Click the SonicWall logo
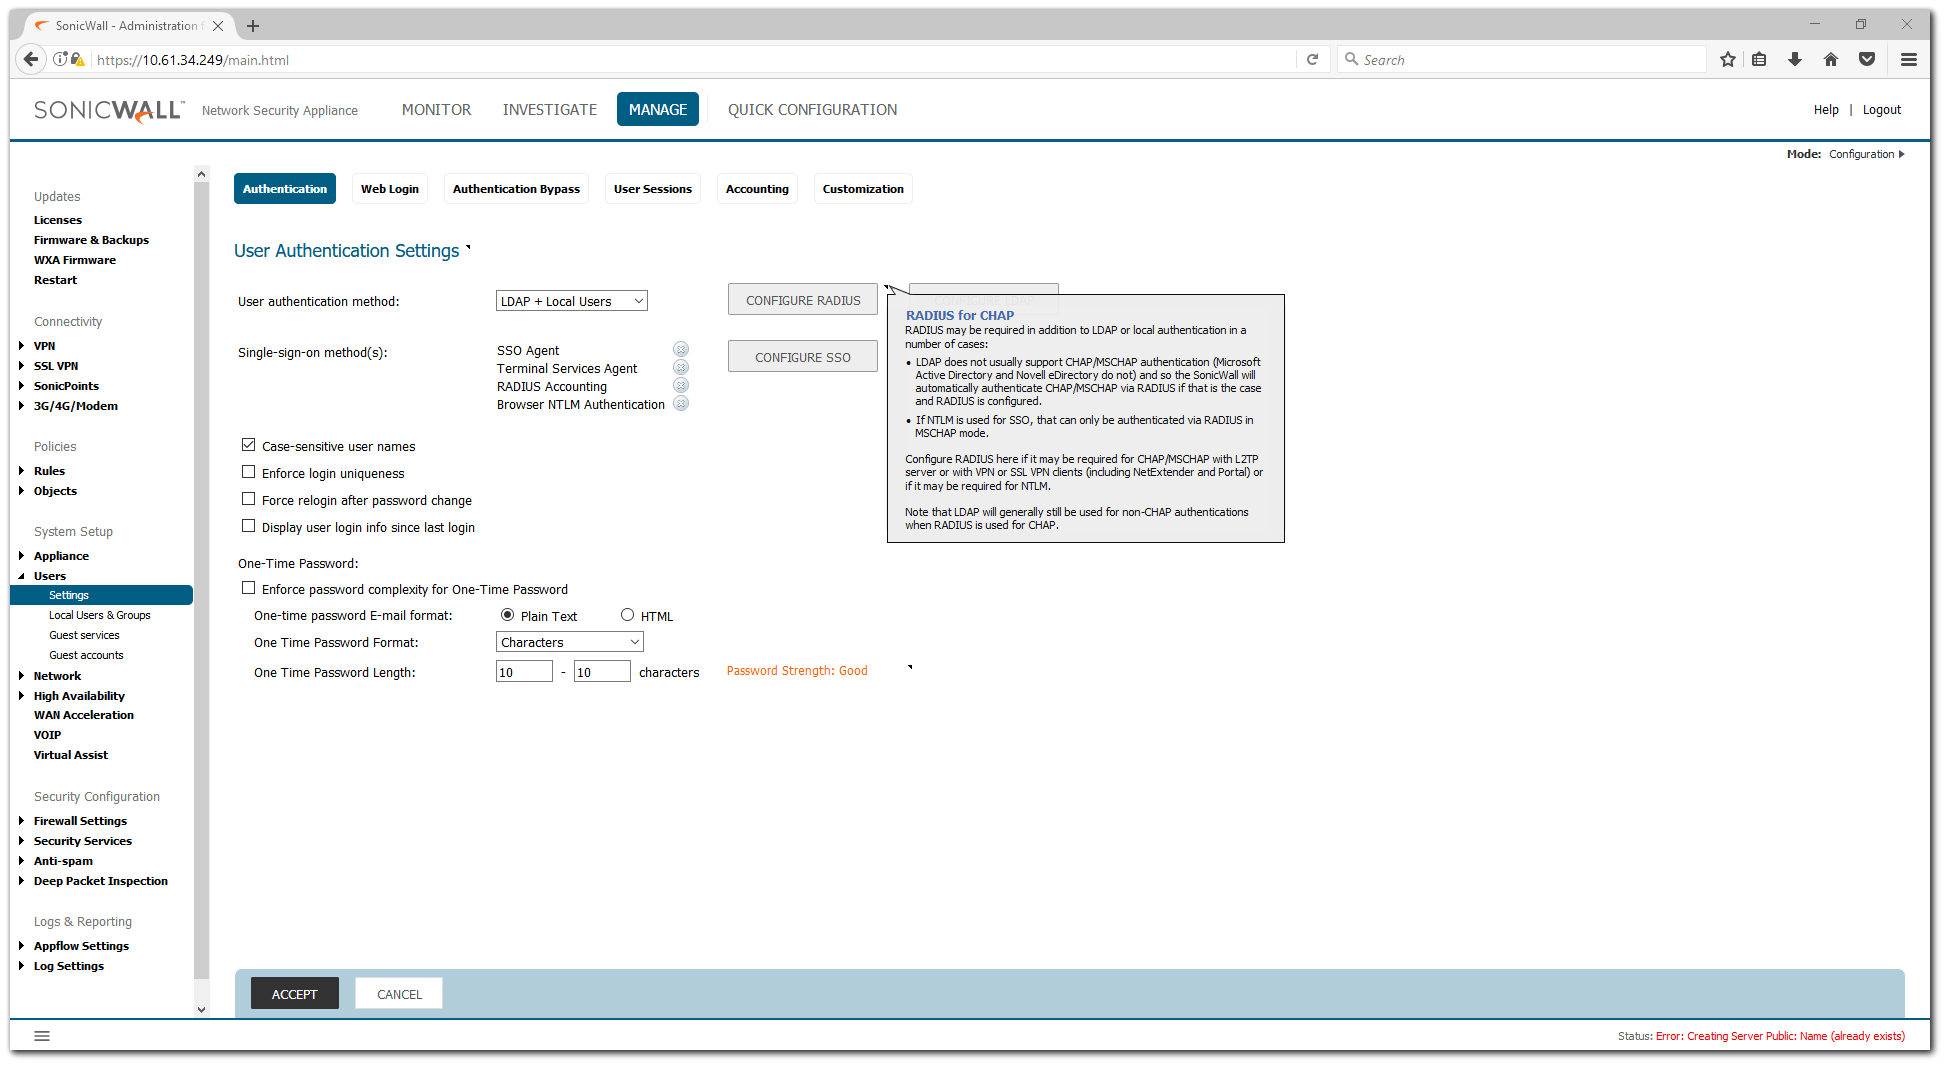Screen dimensions: 1948x1068 [108, 110]
